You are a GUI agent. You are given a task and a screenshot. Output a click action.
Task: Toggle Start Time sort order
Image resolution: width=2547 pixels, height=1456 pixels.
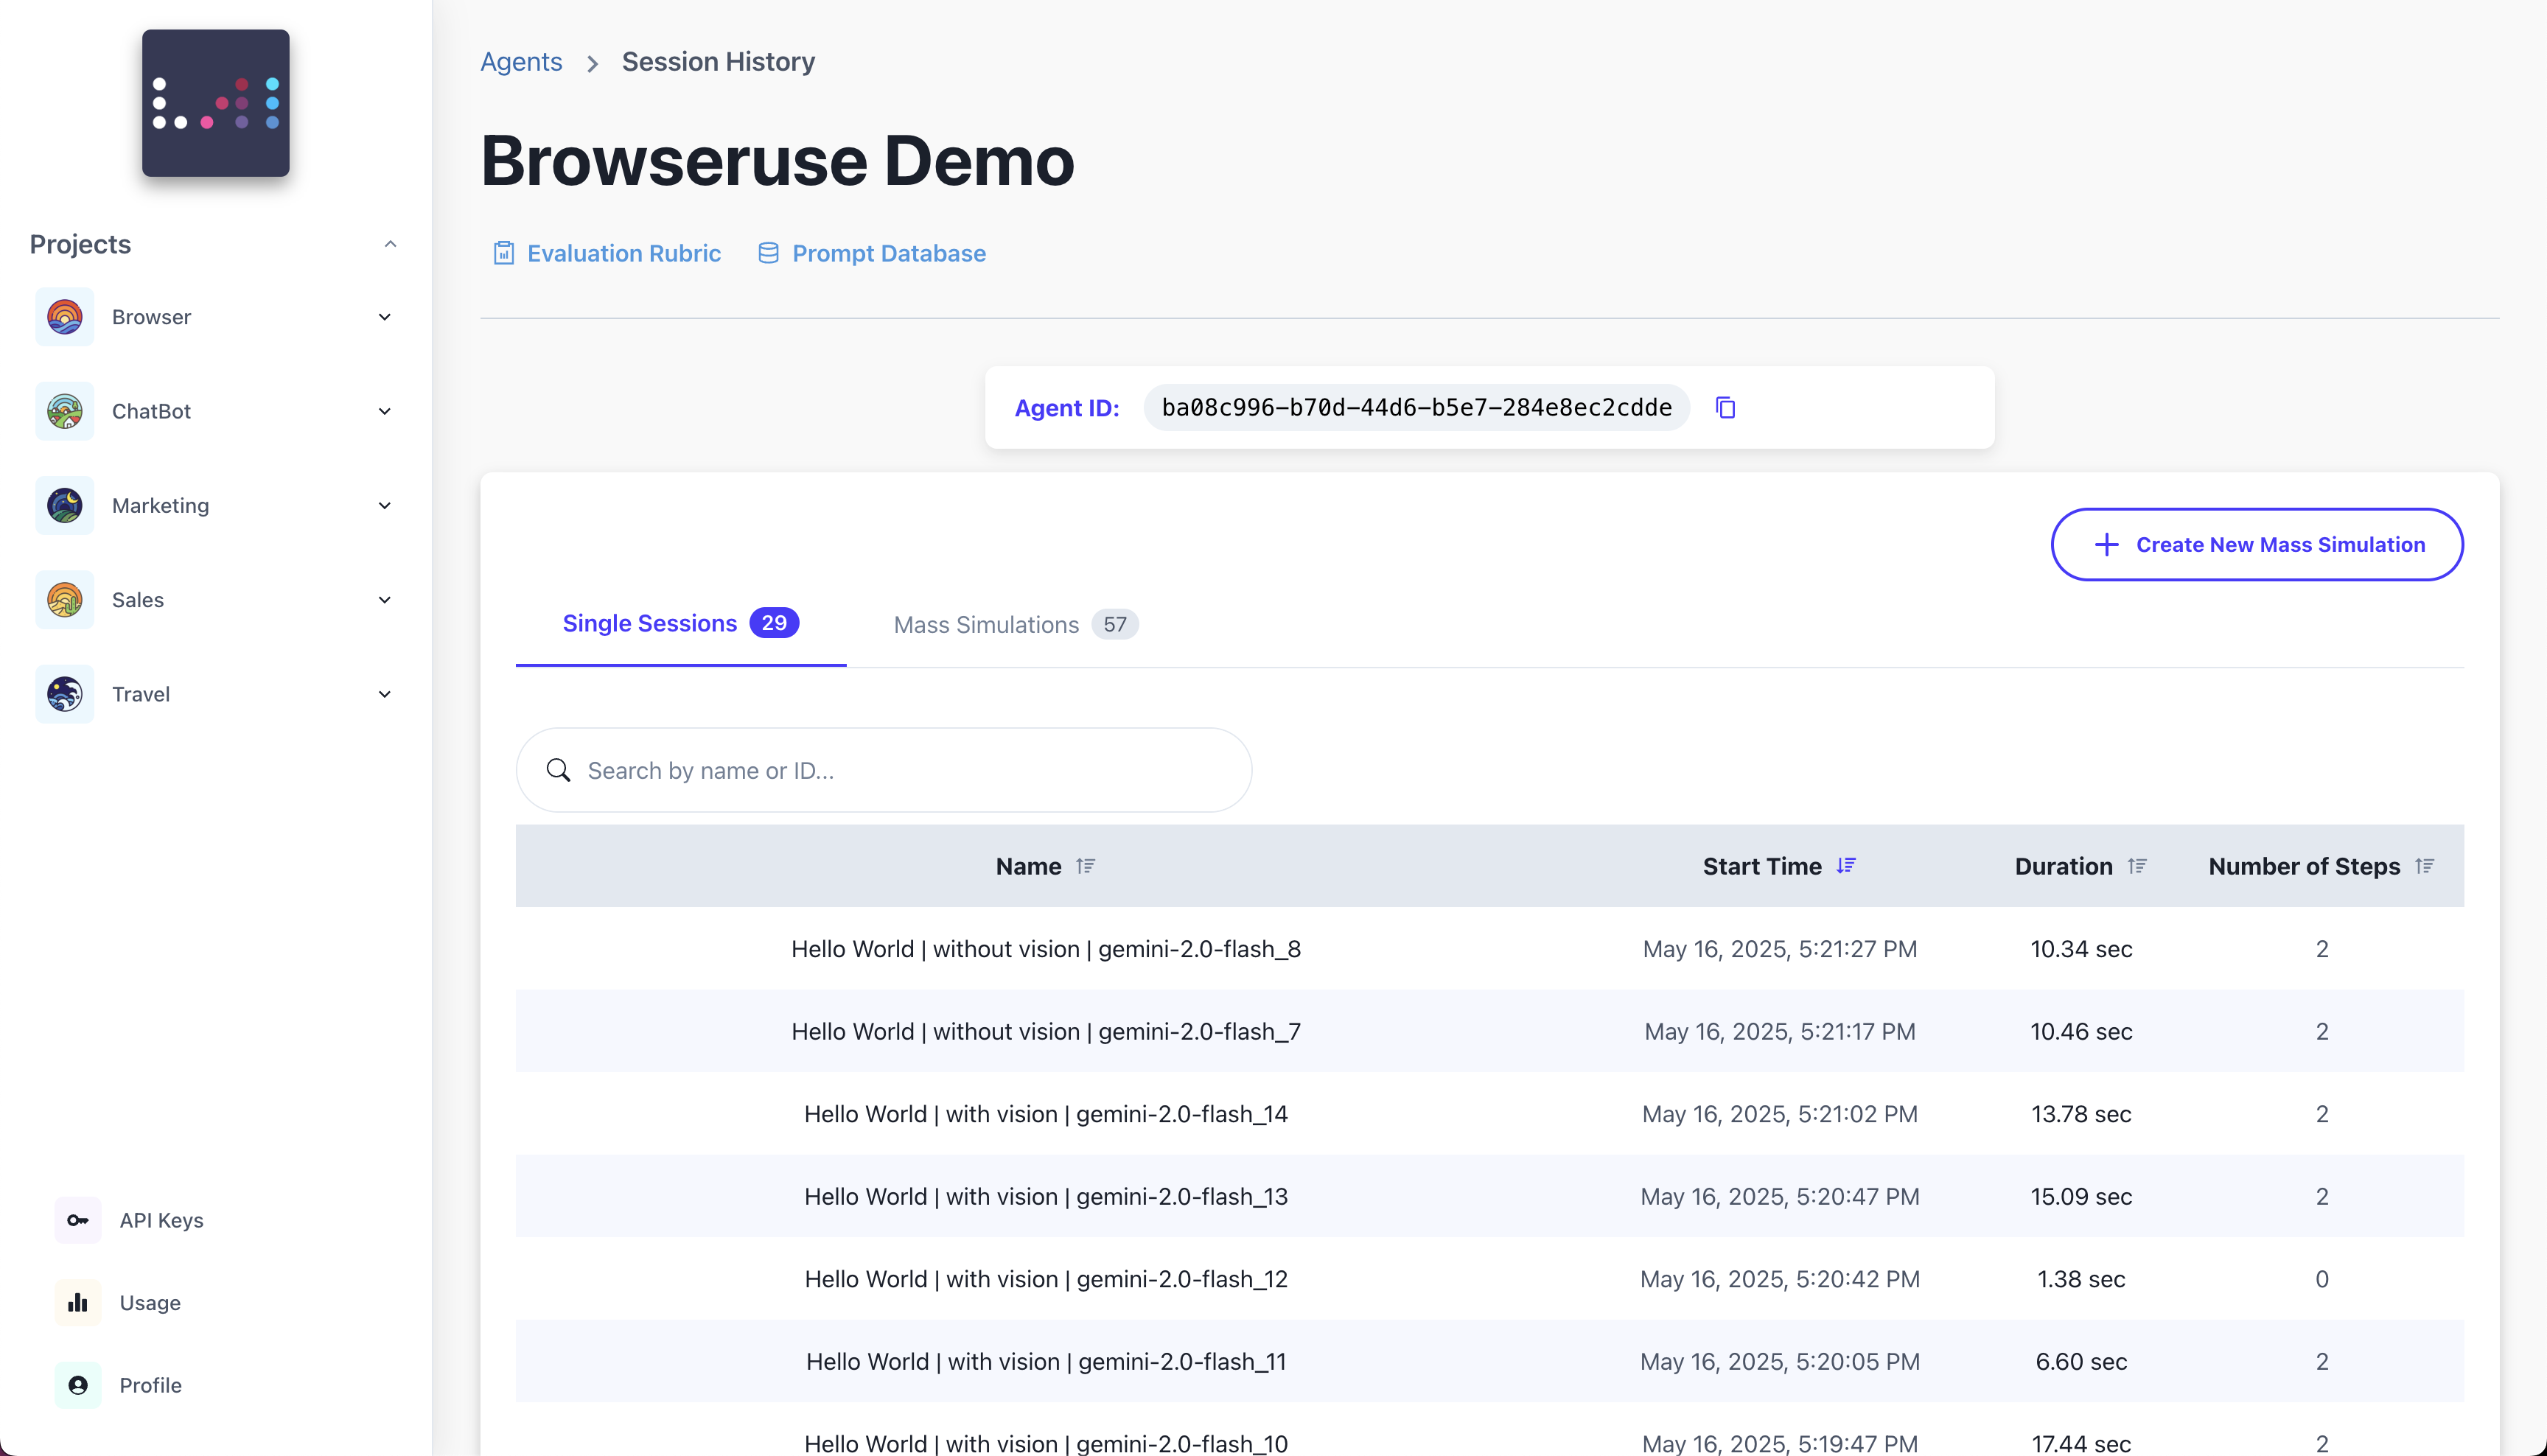[1846, 866]
